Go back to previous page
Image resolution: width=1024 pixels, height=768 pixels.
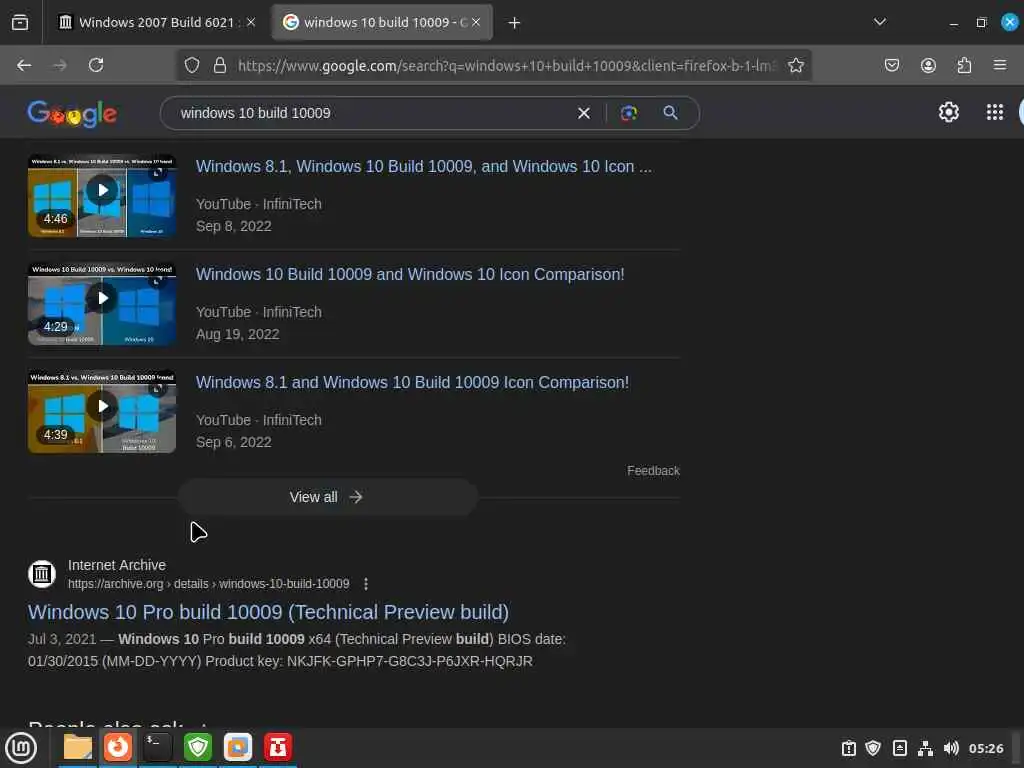[x=24, y=65]
